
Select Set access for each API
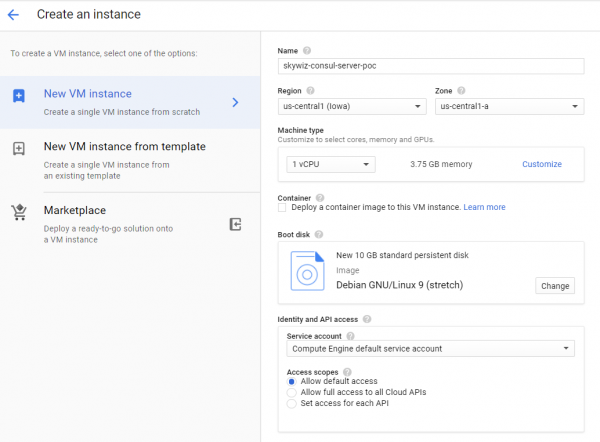292,404
